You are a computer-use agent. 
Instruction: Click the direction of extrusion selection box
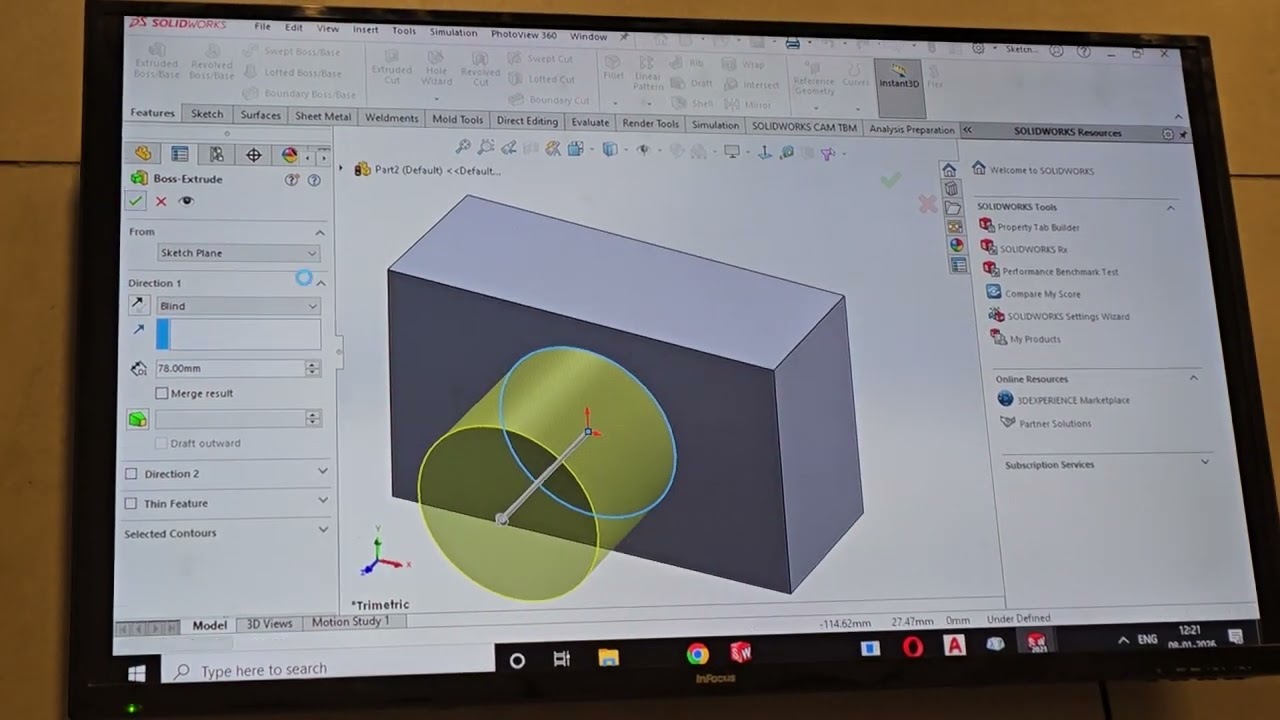coord(238,334)
